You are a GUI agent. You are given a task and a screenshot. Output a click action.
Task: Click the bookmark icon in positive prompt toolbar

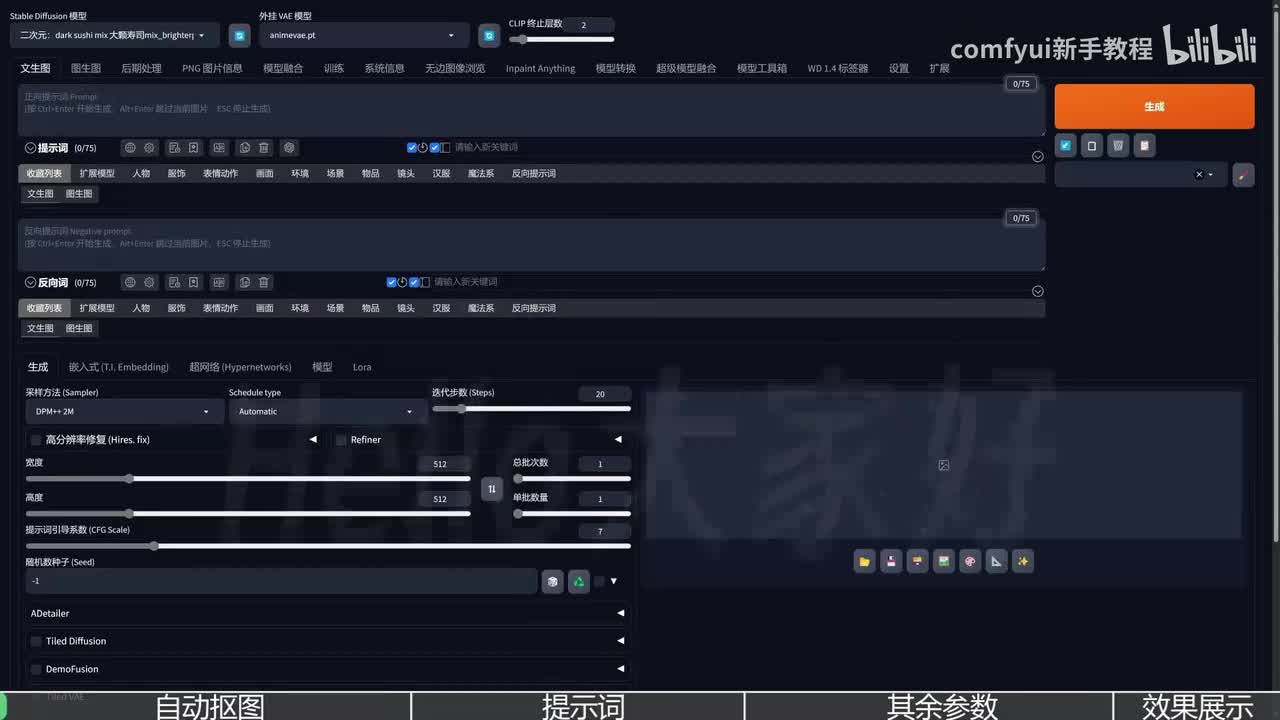click(193, 148)
